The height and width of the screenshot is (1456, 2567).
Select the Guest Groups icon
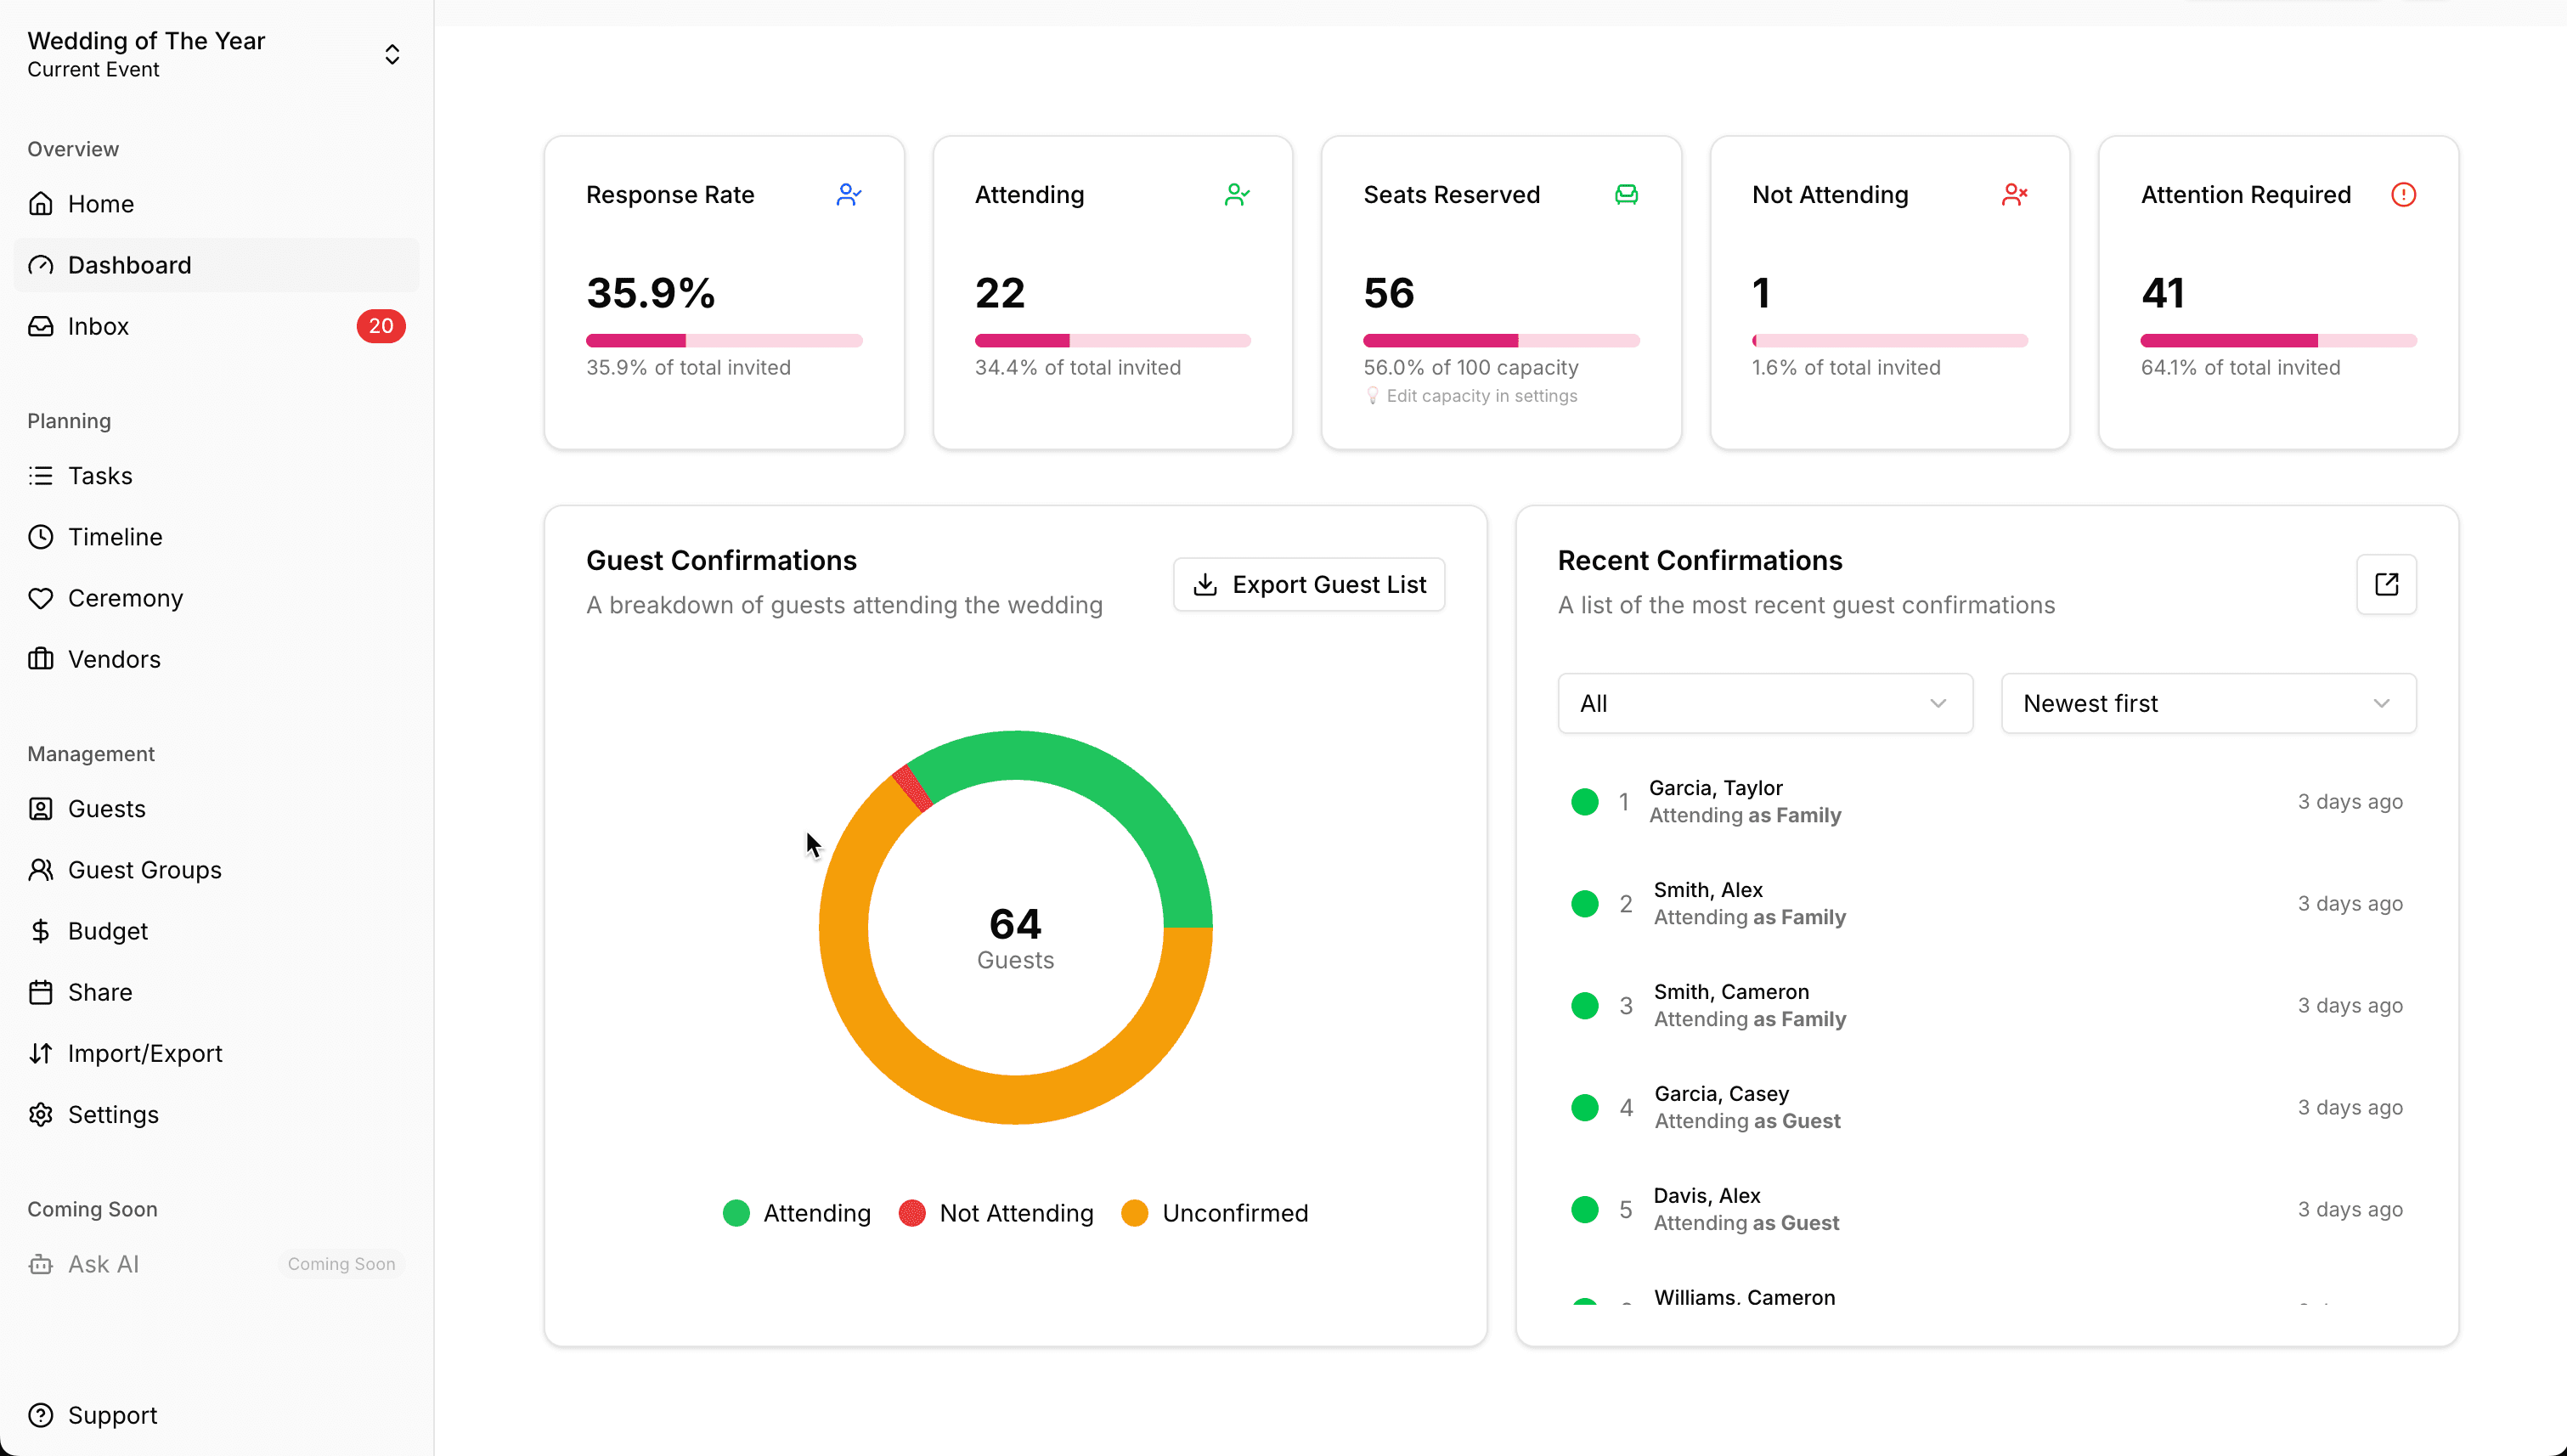(x=41, y=869)
